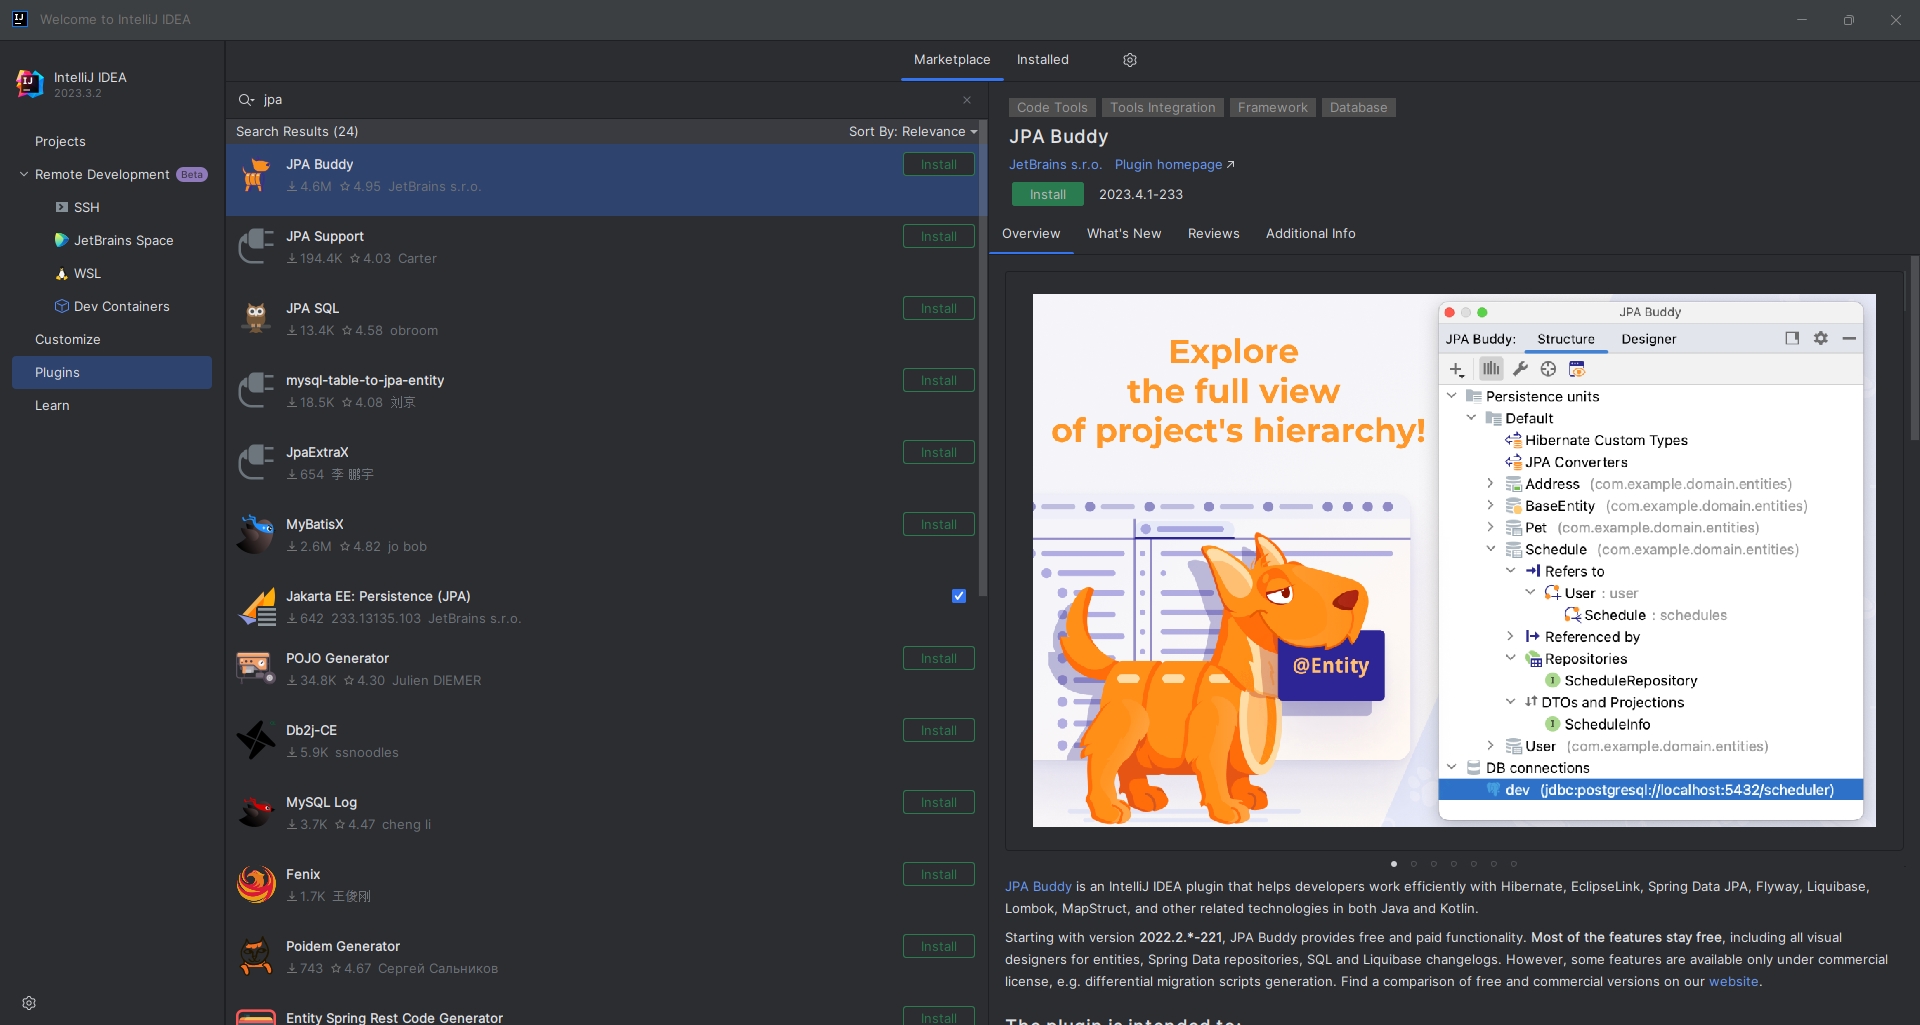Open the Overview tab

point(1031,233)
